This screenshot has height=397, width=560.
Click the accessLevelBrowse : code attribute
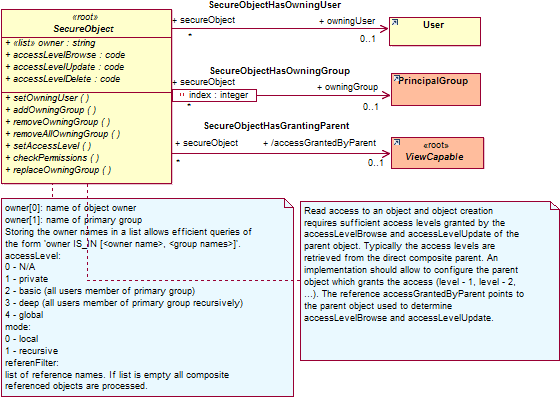coord(65,55)
